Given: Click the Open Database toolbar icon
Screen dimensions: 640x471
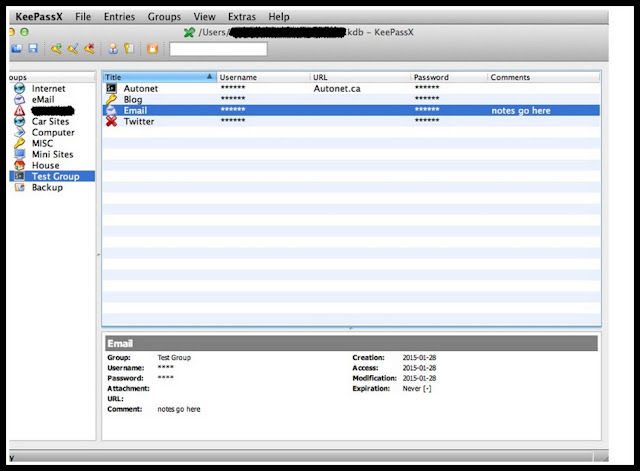Looking at the screenshot, I should coord(16,49).
